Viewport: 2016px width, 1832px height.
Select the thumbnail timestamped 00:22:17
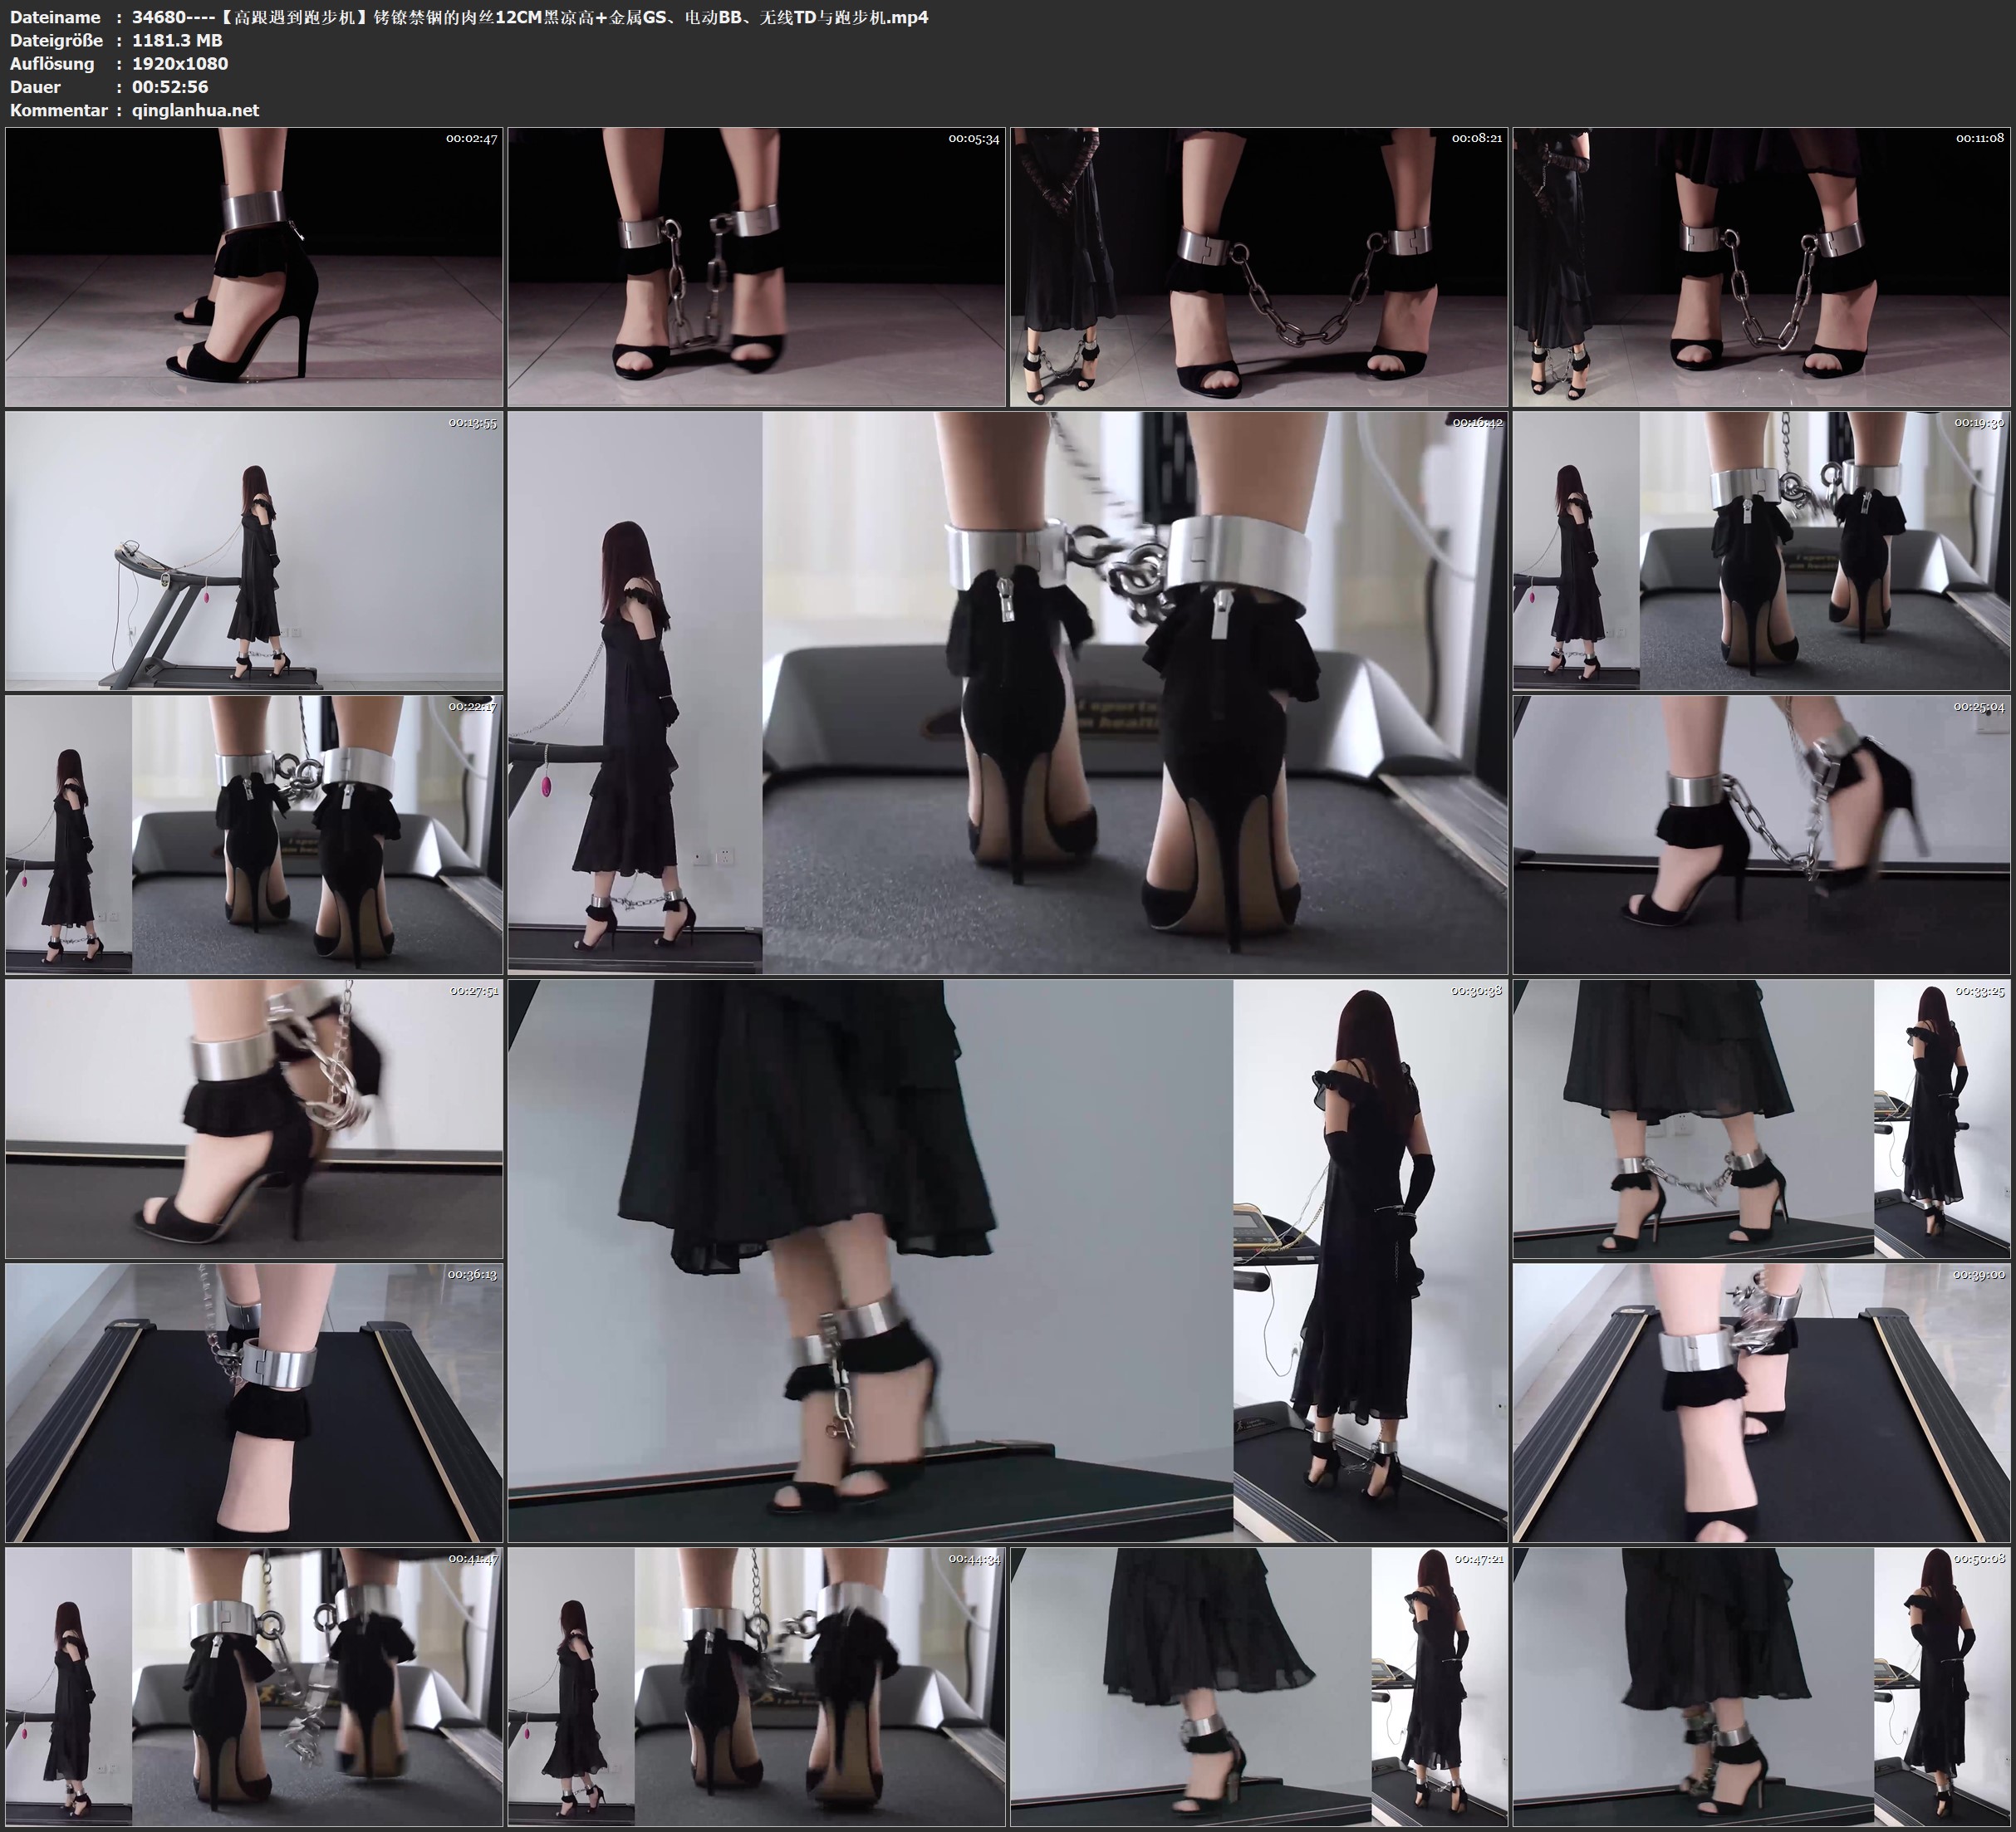coord(254,835)
